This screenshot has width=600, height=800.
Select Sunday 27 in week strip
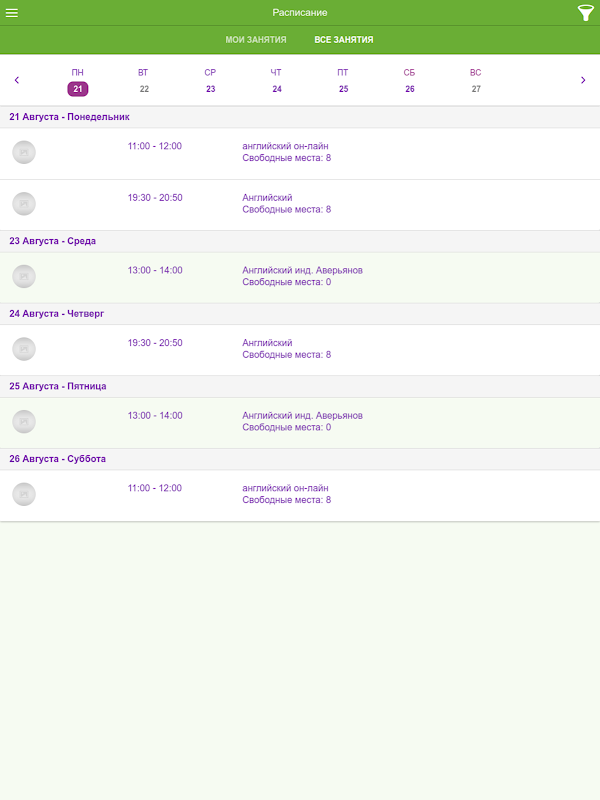(x=476, y=81)
